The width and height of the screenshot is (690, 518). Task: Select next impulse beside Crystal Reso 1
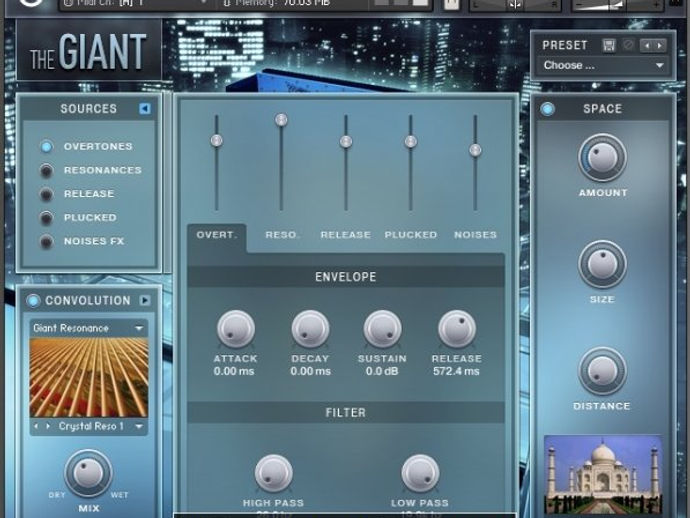click(x=48, y=426)
